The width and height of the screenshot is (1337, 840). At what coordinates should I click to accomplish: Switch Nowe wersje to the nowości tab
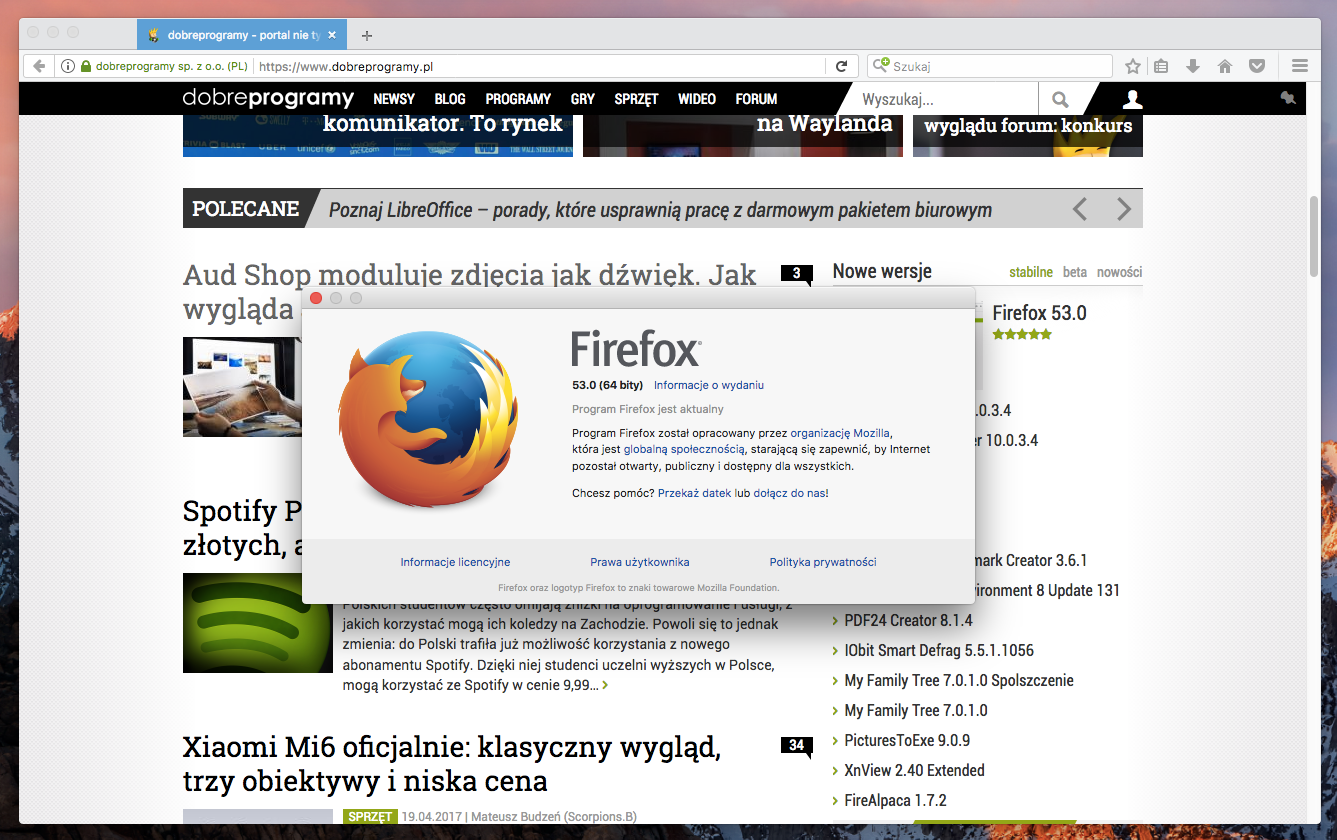pyautogui.click(x=1119, y=272)
